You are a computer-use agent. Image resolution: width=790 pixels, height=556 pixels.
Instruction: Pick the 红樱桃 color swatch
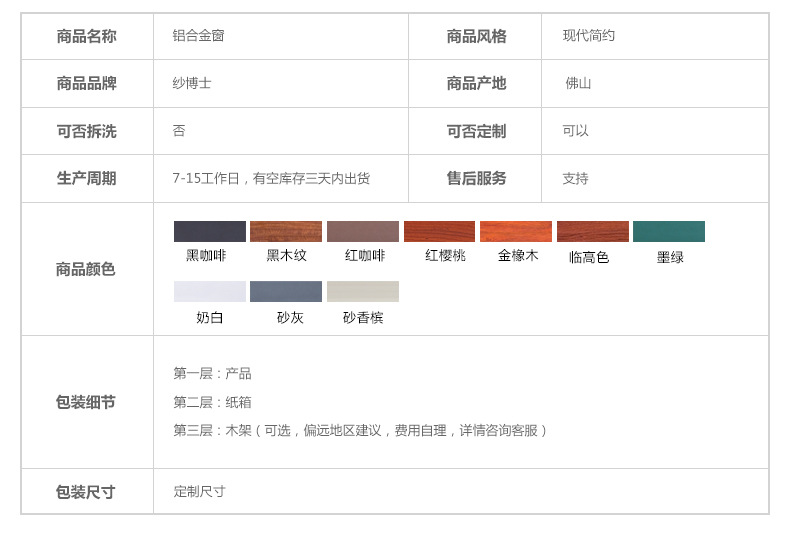439,231
